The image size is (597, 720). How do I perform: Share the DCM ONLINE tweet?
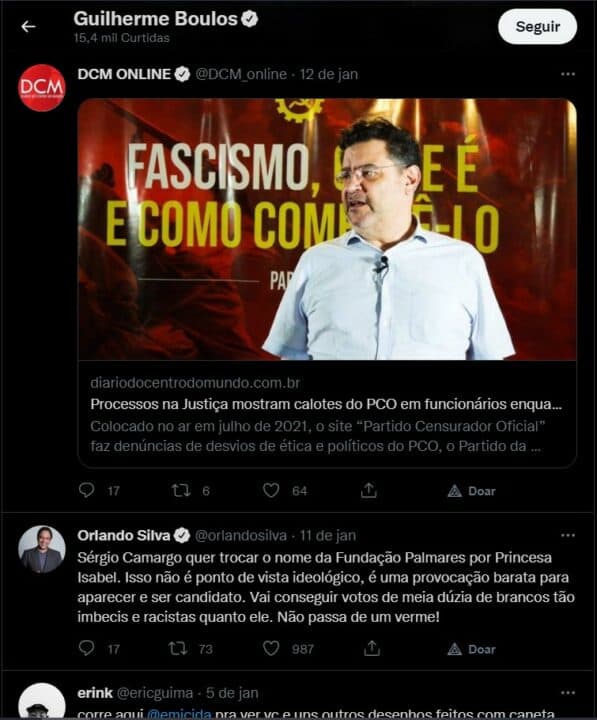click(x=368, y=490)
